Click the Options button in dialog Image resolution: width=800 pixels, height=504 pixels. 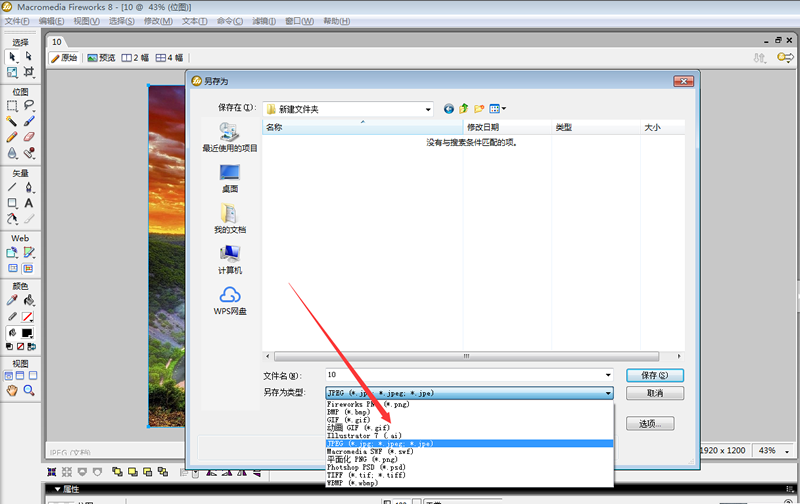pyautogui.click(x=650, y=424)
